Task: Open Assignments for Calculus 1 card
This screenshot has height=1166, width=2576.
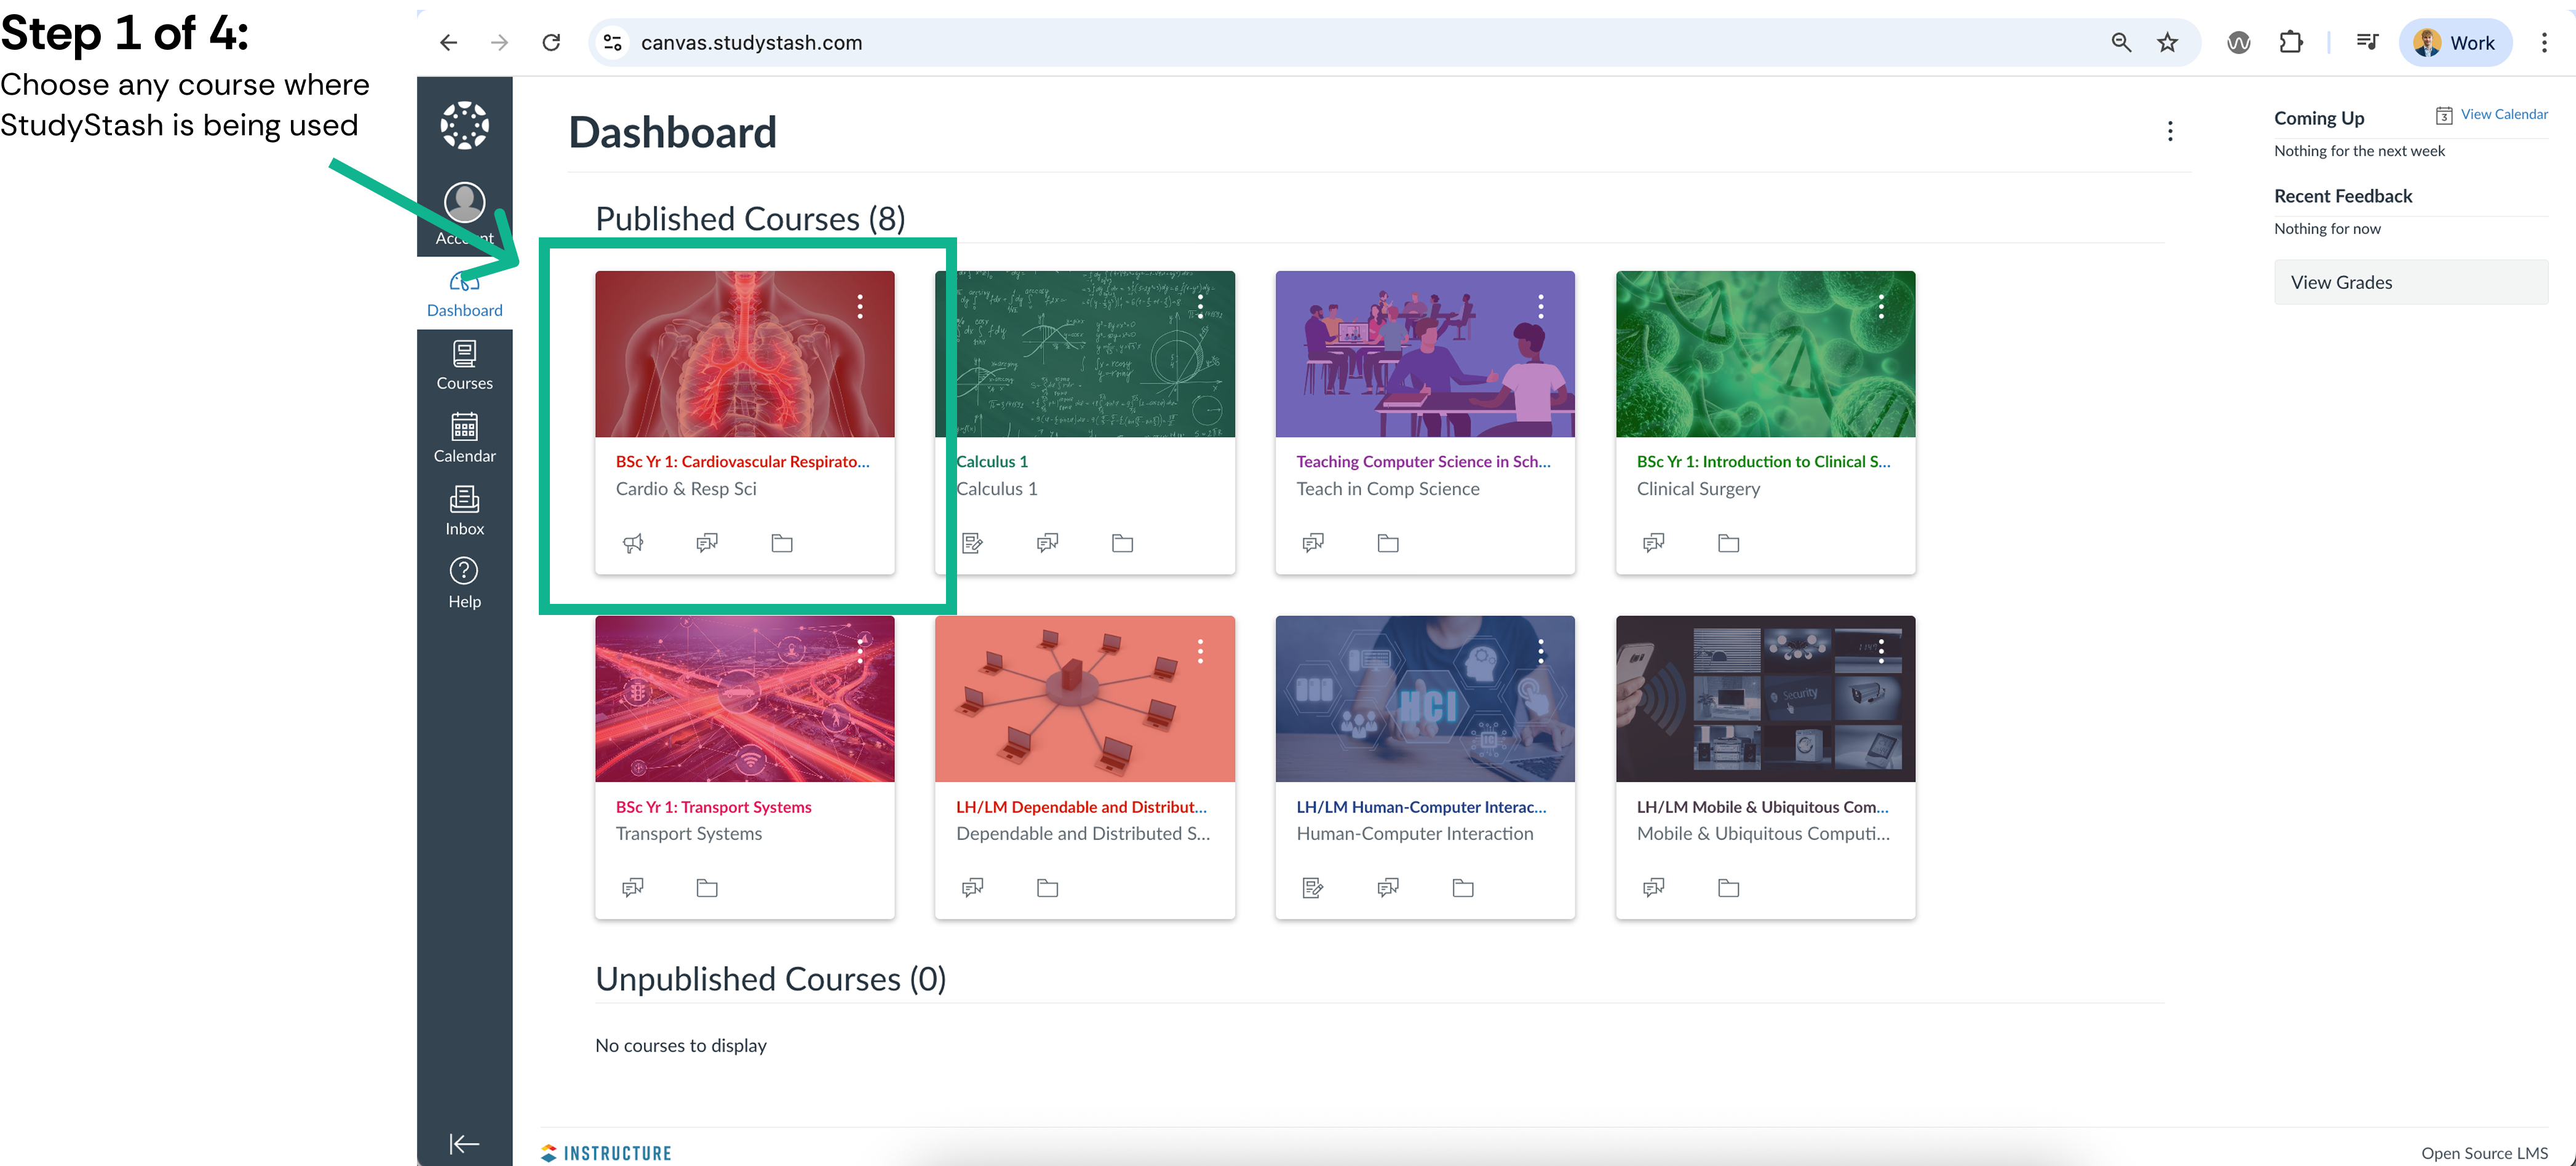Action: click(x=972, y=543)
